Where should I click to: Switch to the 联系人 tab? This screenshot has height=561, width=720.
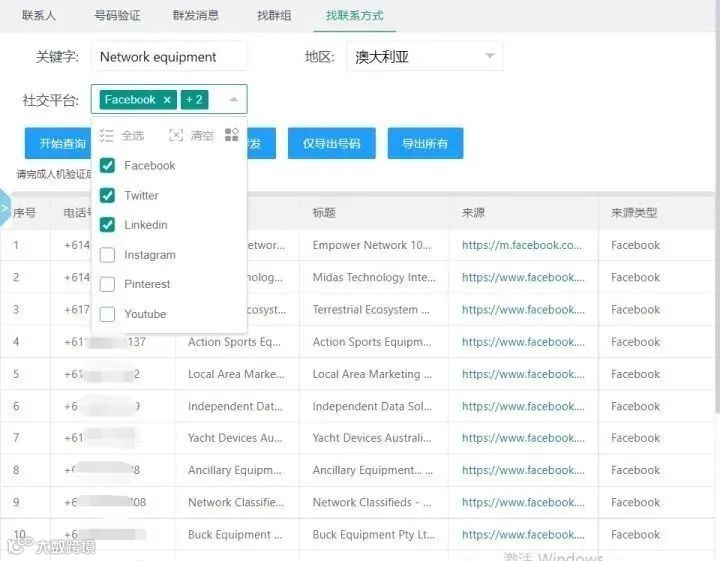(x=39, y=16)
